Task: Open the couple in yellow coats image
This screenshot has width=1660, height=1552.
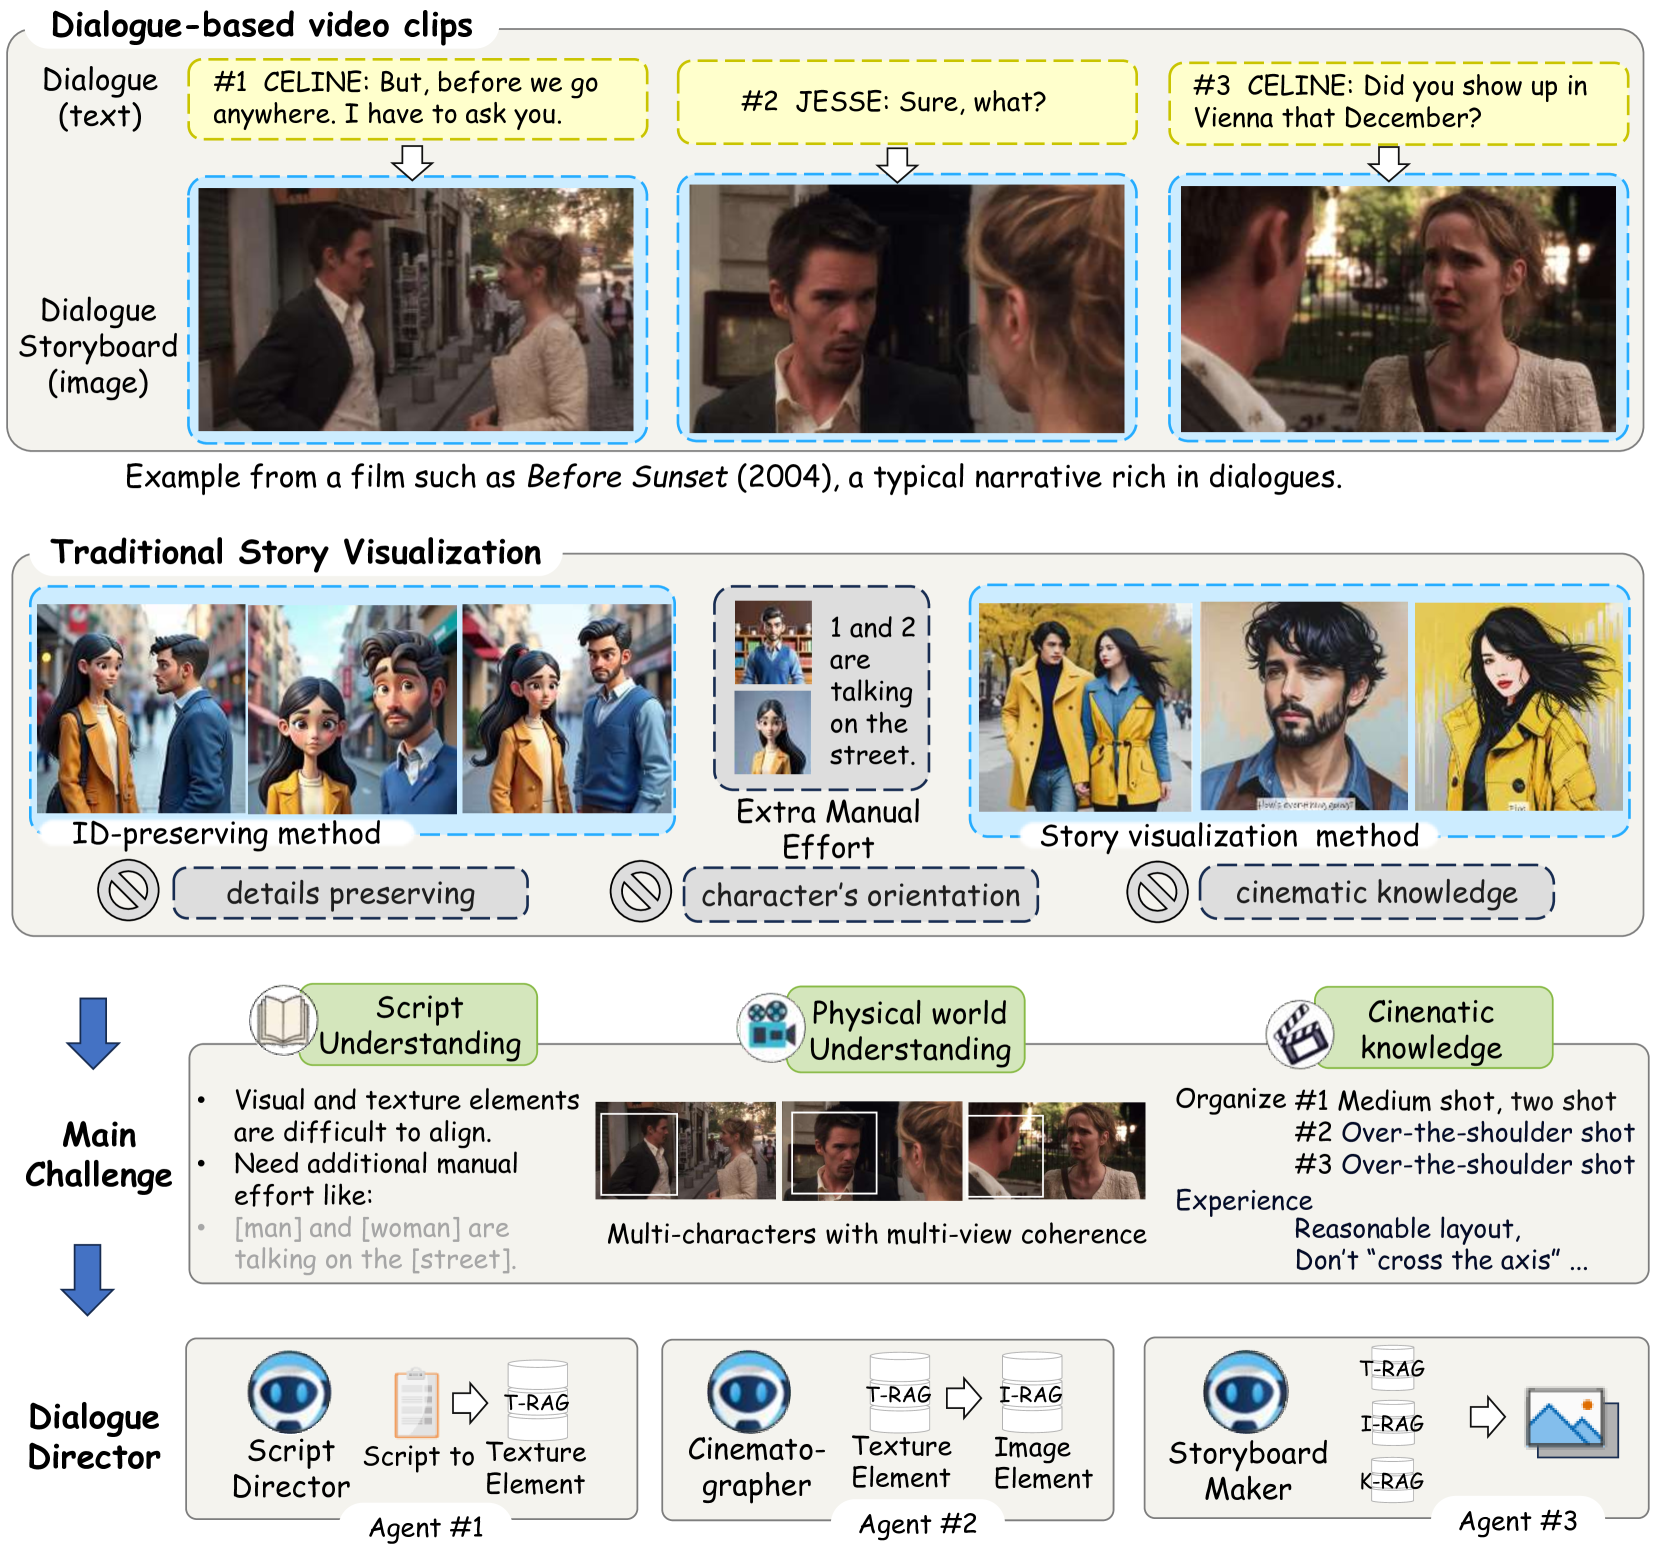Action: pyautogui.click(x=1086, y=706)
